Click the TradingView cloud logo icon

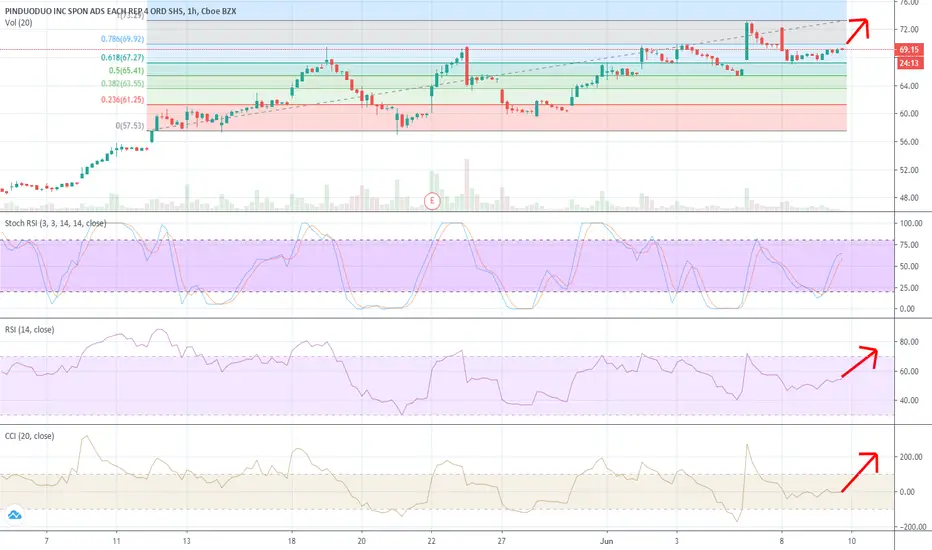[14, 515]
